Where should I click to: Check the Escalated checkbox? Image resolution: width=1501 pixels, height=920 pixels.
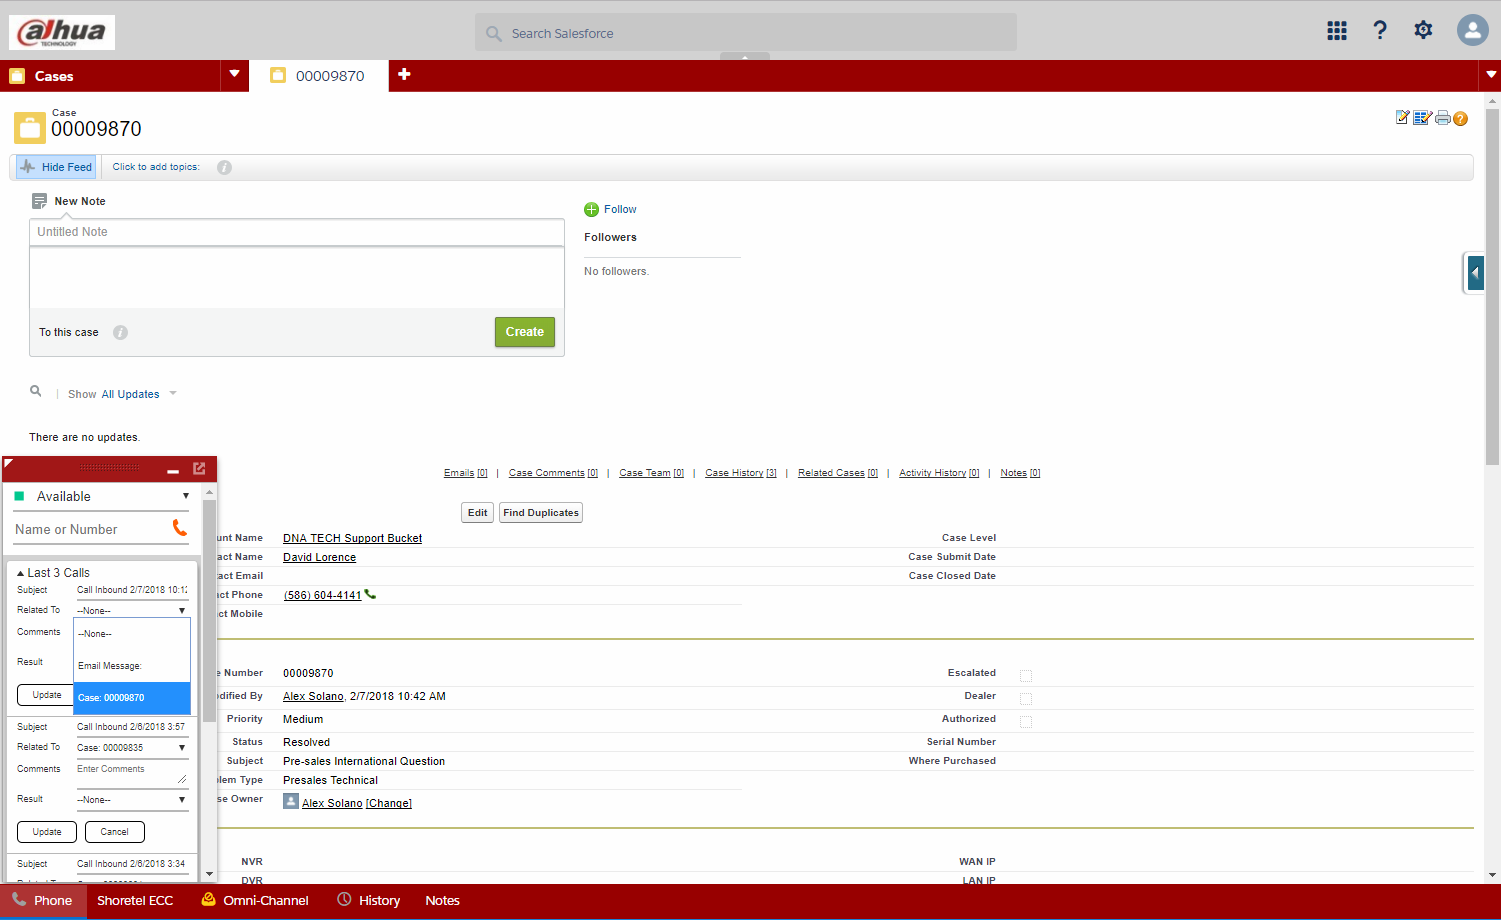(x=1026, y=676)
